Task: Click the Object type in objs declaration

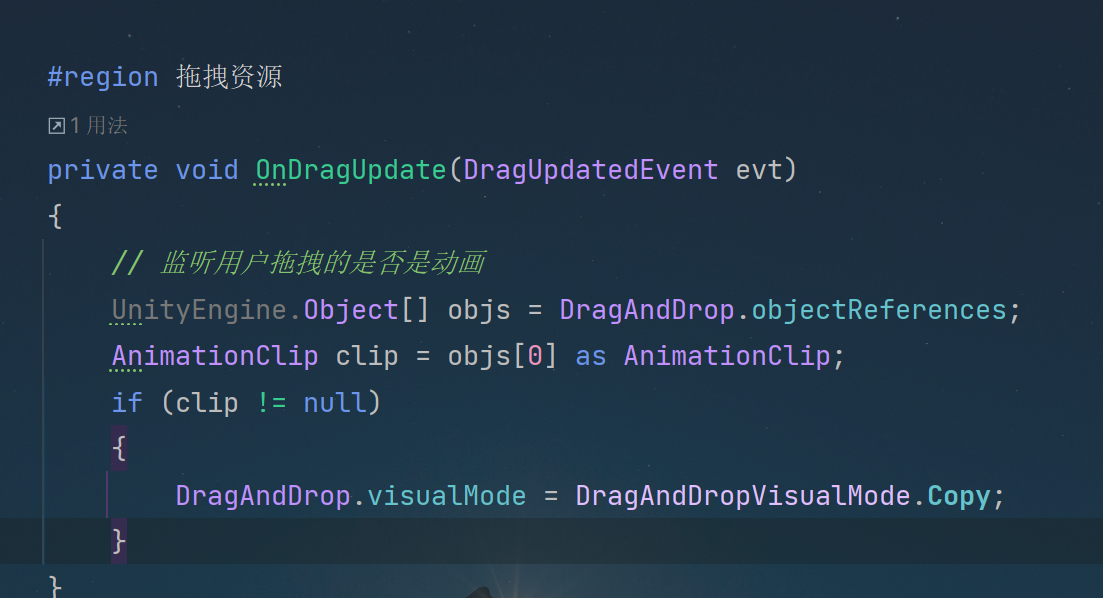Action: pos(351,310)
